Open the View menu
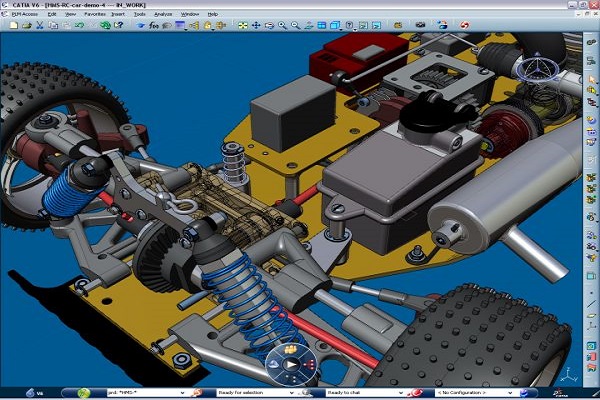Screen dimensions: 600x400 pos(70,14)
